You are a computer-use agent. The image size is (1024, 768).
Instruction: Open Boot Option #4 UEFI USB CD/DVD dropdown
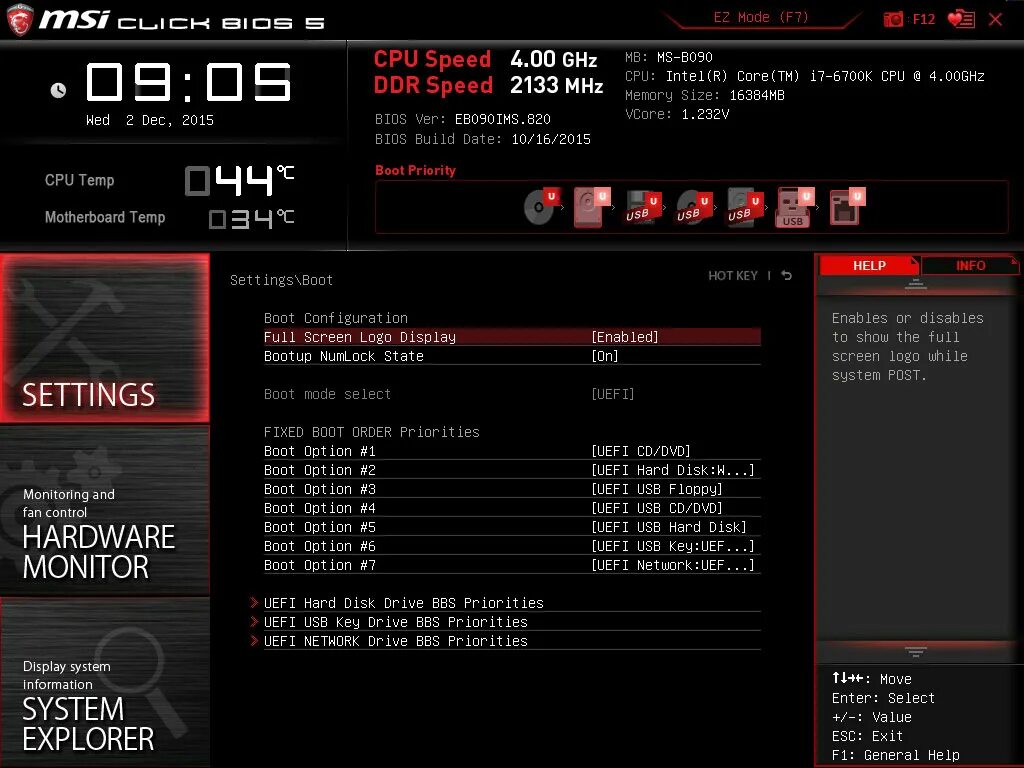coord(656,508)
